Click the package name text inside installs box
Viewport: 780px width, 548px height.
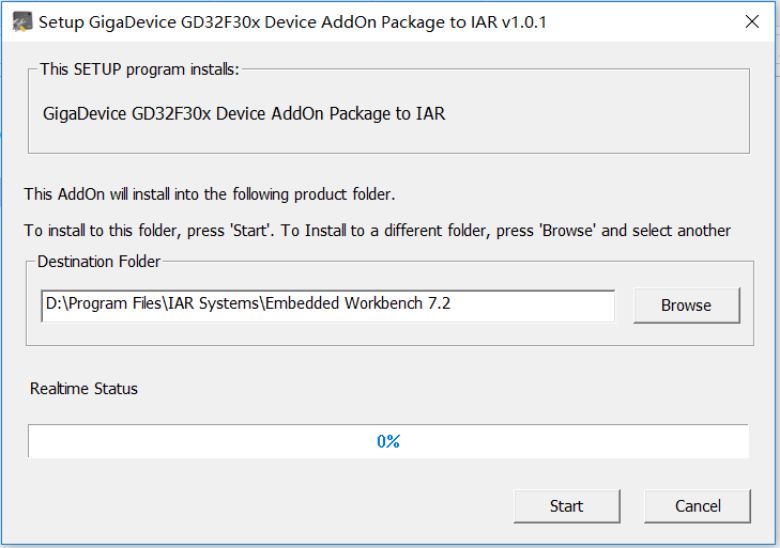[244, 114]
